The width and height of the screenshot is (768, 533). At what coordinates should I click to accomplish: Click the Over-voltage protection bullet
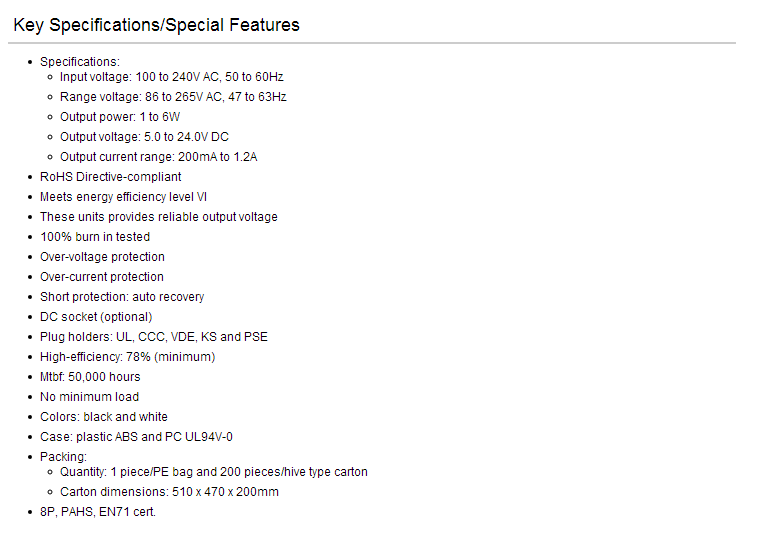102,257
